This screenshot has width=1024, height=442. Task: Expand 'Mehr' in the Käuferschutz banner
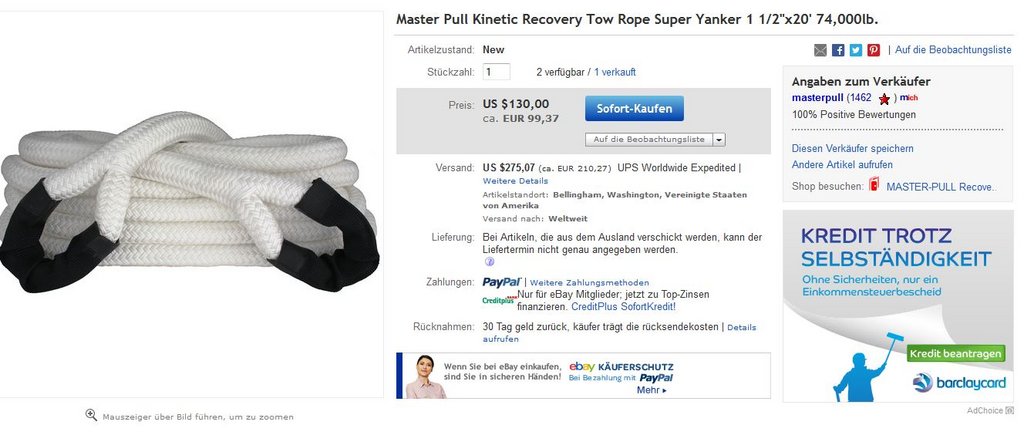click(x=651, y=390)
